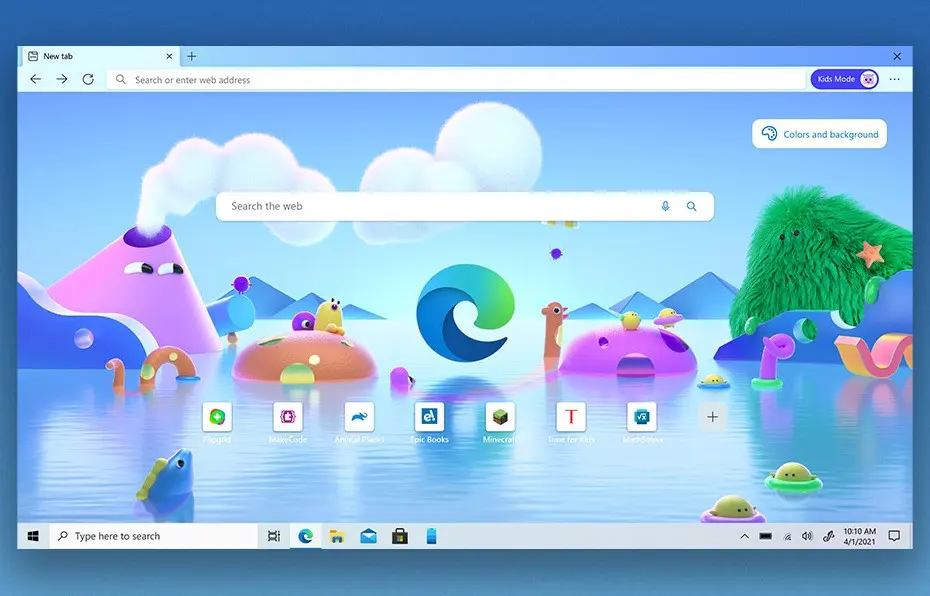Click the volume speaker tray icon
Screen dimensions: 930x596
[807, 536]
